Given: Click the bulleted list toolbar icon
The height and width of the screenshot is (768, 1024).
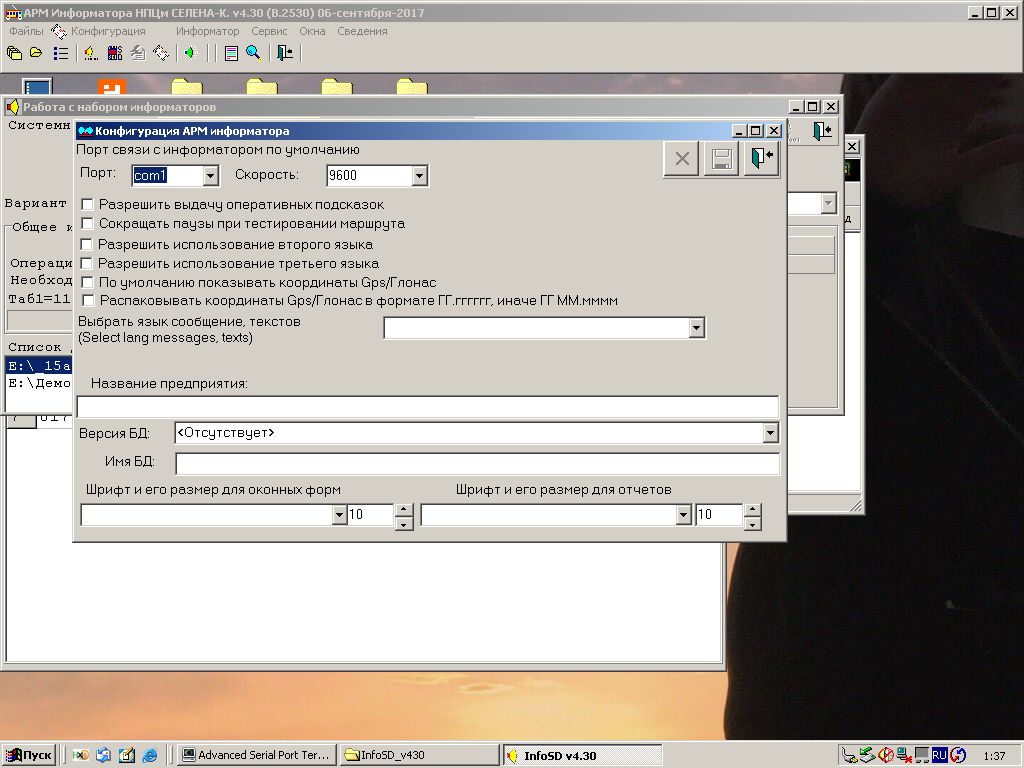Looking at the screenshot, I should (61, 53).
